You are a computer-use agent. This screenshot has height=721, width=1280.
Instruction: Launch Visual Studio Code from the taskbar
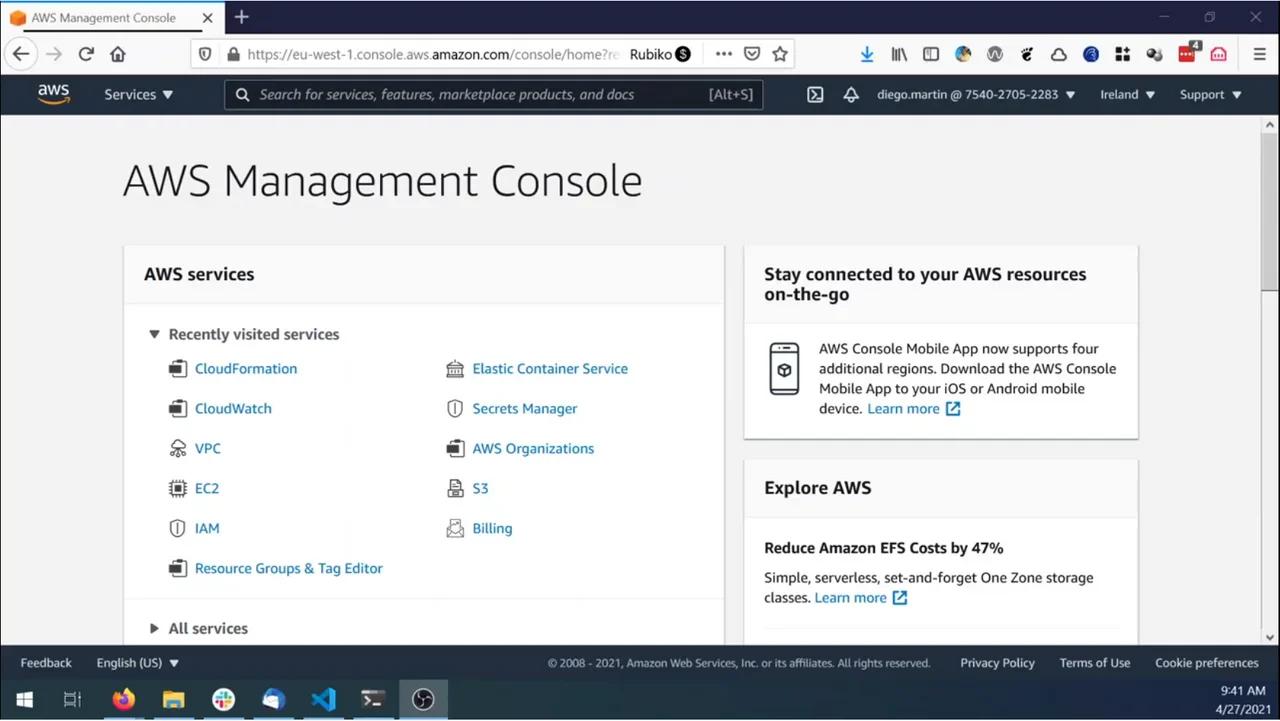tap(322, 699)
